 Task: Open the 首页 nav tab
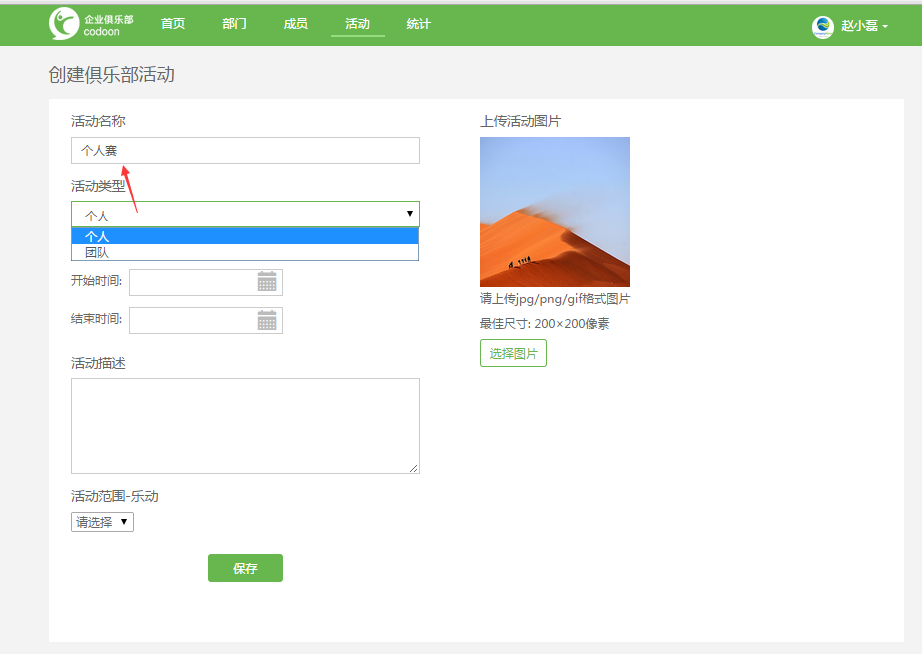click(173, 24)
